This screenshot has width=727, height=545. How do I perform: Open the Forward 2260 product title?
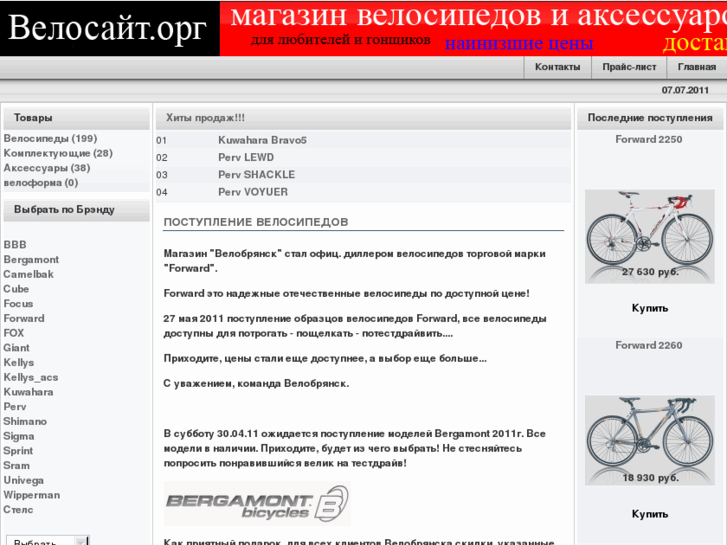pos(649,345)
